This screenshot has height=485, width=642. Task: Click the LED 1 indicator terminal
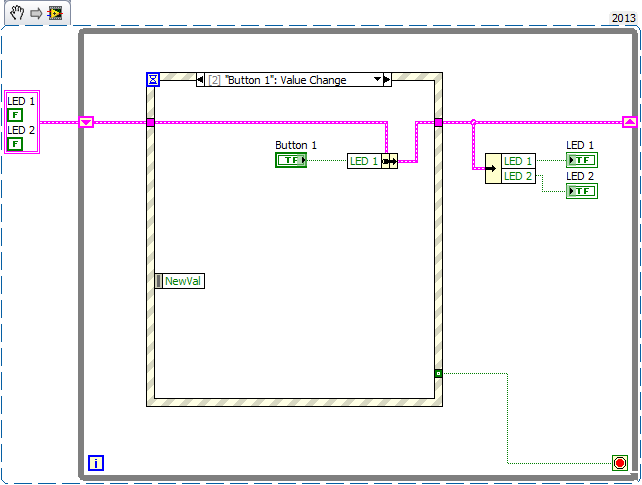point(582,160)
